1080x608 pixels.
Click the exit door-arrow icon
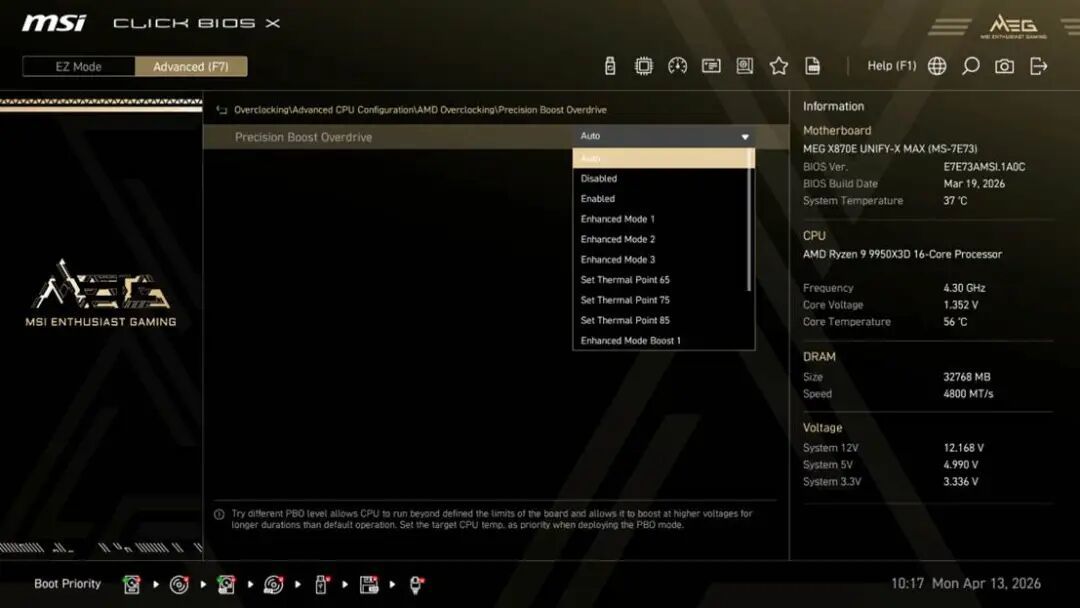[x=1039, y=66]
